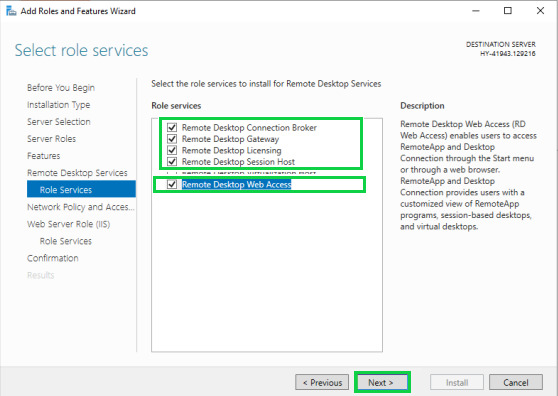
Task: Cancel the wizard
Action: 516,382
